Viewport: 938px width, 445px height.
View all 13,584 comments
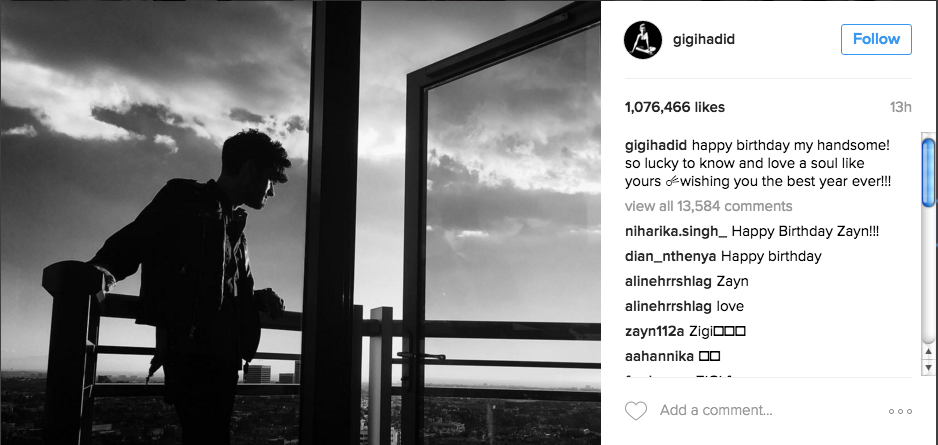tap(708, 206)
